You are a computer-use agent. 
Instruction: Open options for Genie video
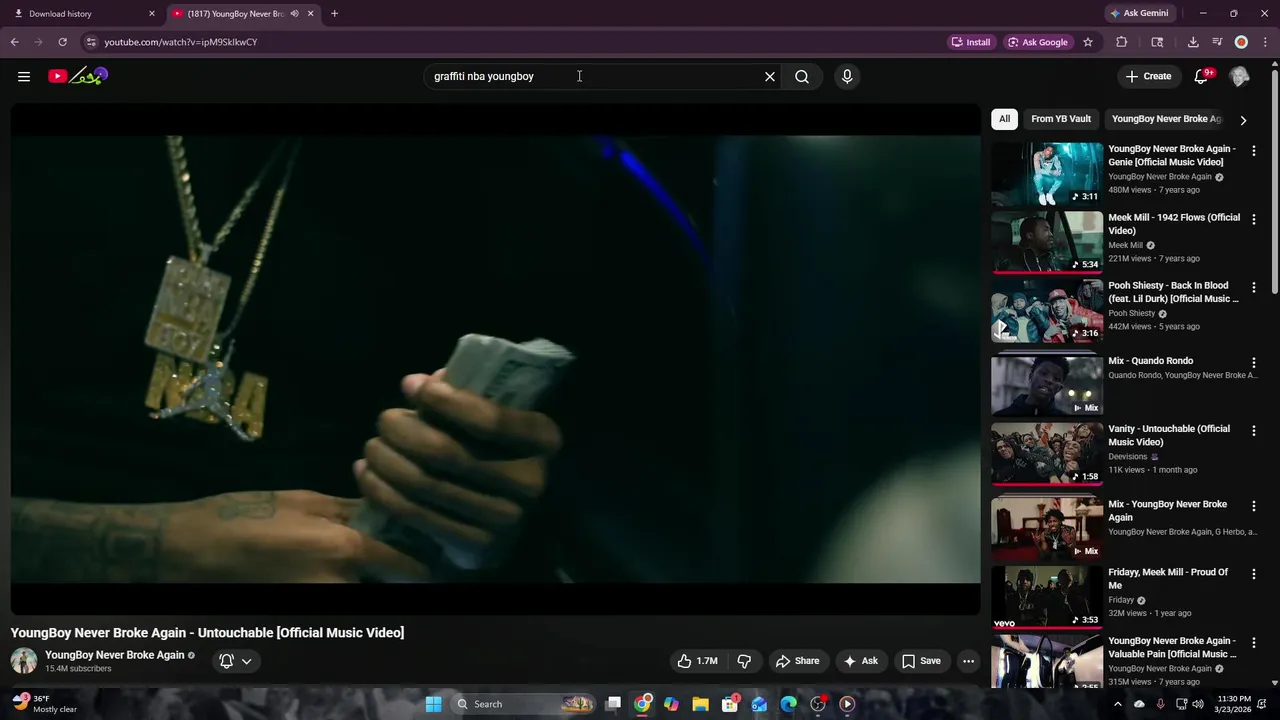tap(1254, 151)
